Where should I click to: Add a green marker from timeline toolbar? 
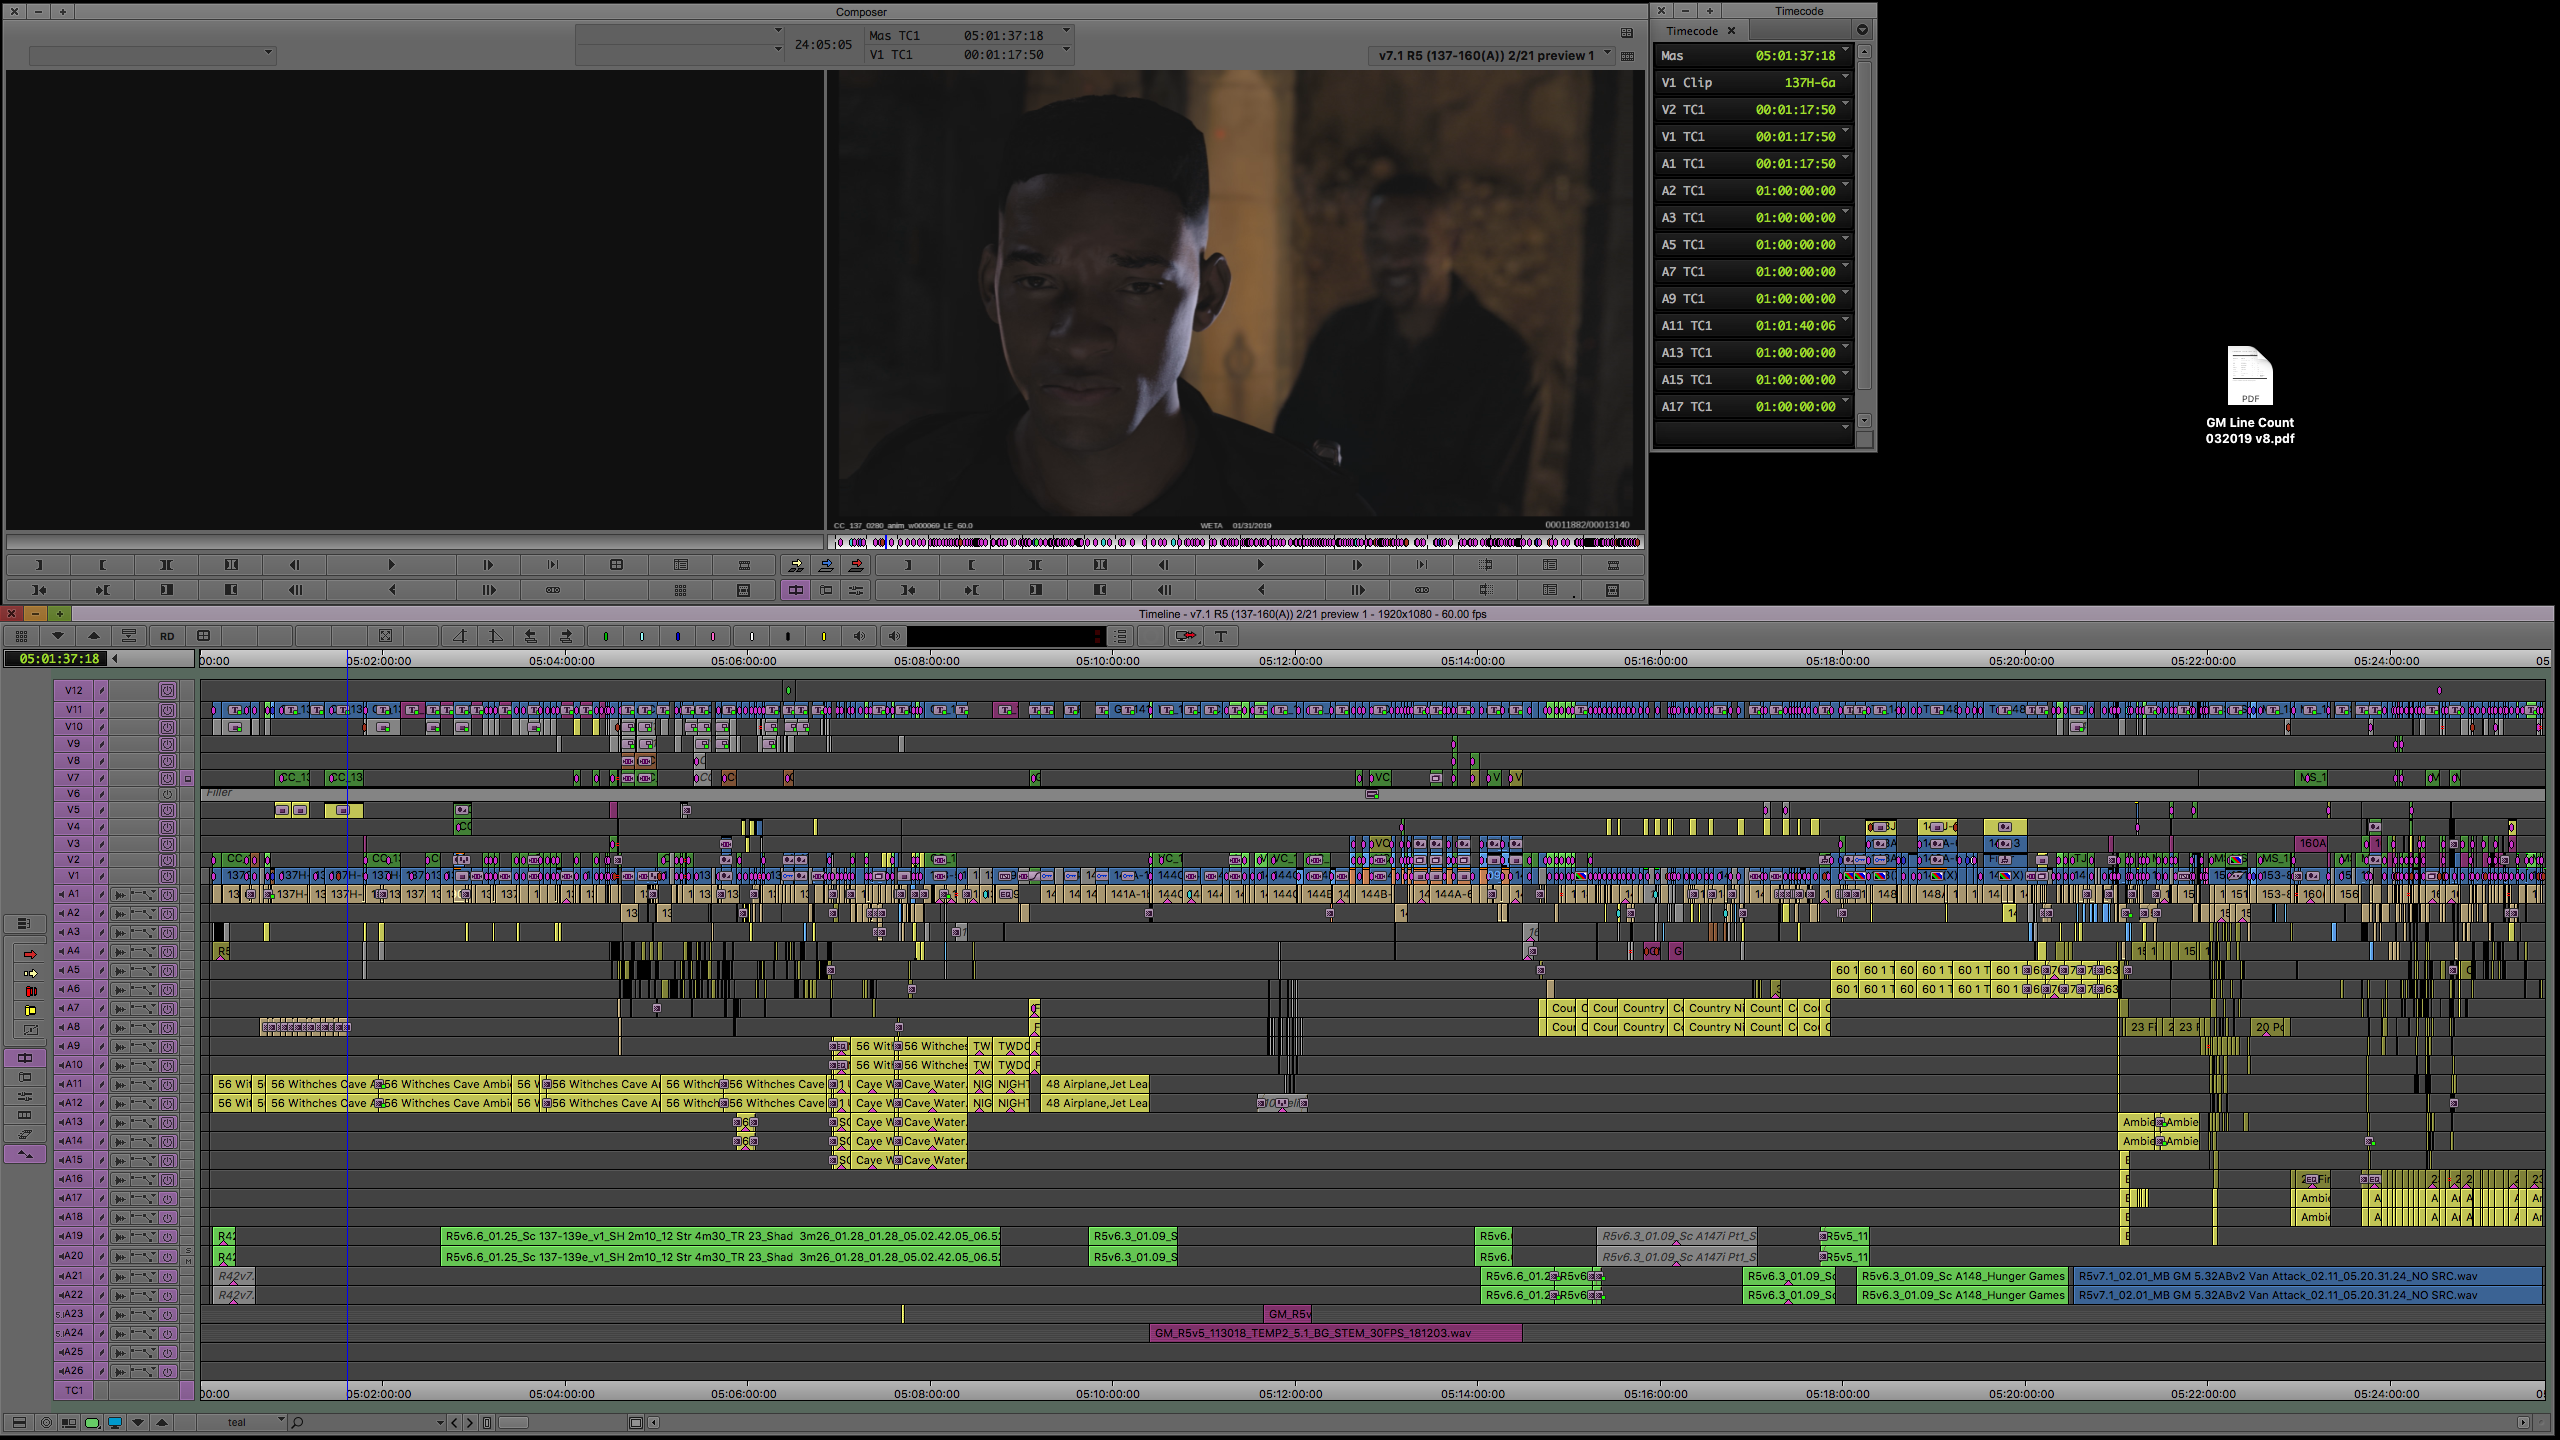605,636
